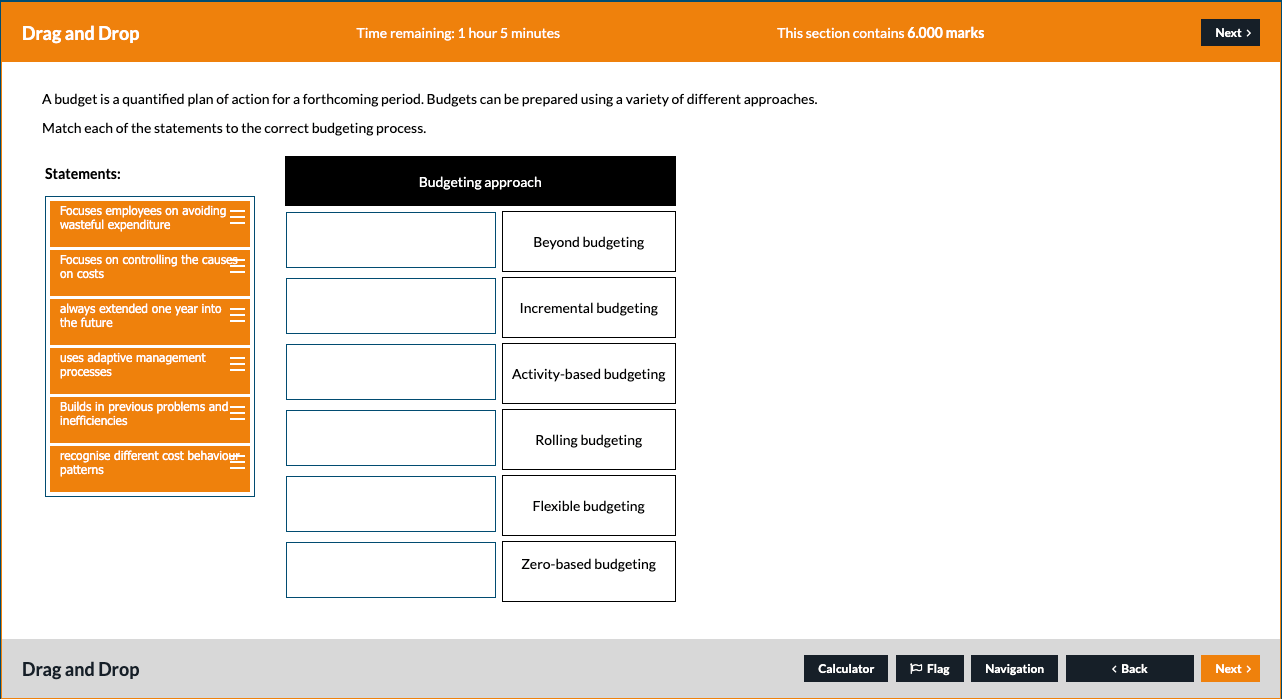1282x699 pixels.
Task: Click the drop zone beside 'Activity-based budgeting'
Action: pyautogui.click(x=390, y=371)
